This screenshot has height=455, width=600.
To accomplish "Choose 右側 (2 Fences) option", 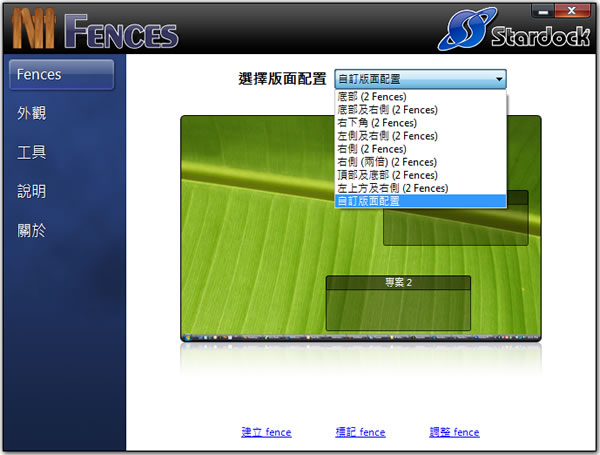I will pos(420,149).
